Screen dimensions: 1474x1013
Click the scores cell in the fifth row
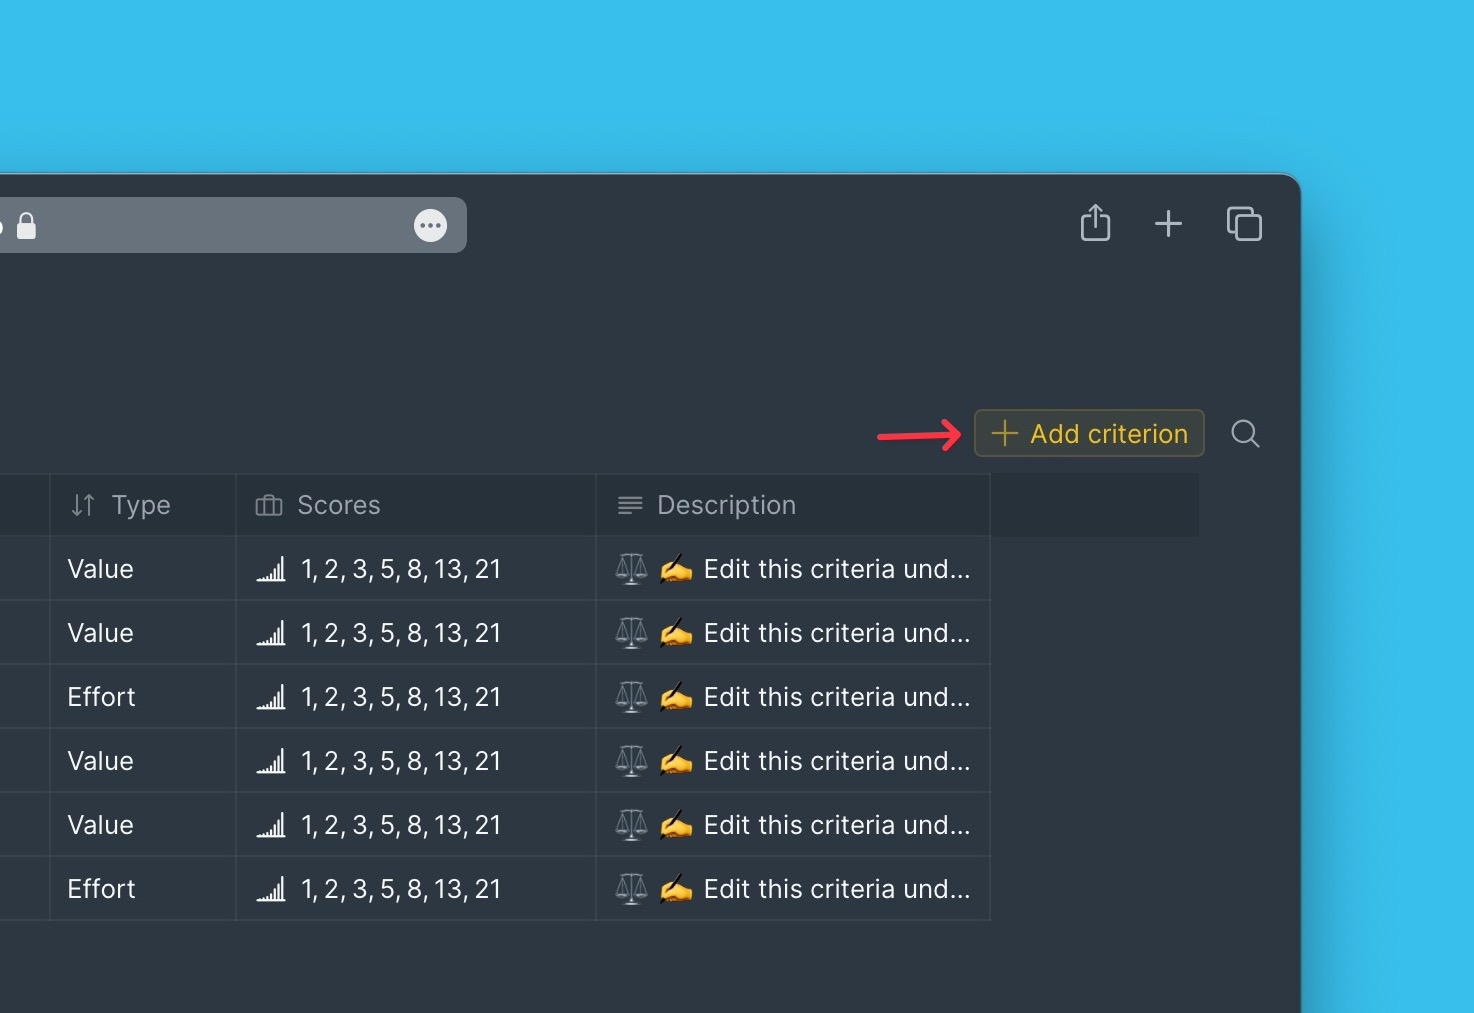[x=416, y=825]
